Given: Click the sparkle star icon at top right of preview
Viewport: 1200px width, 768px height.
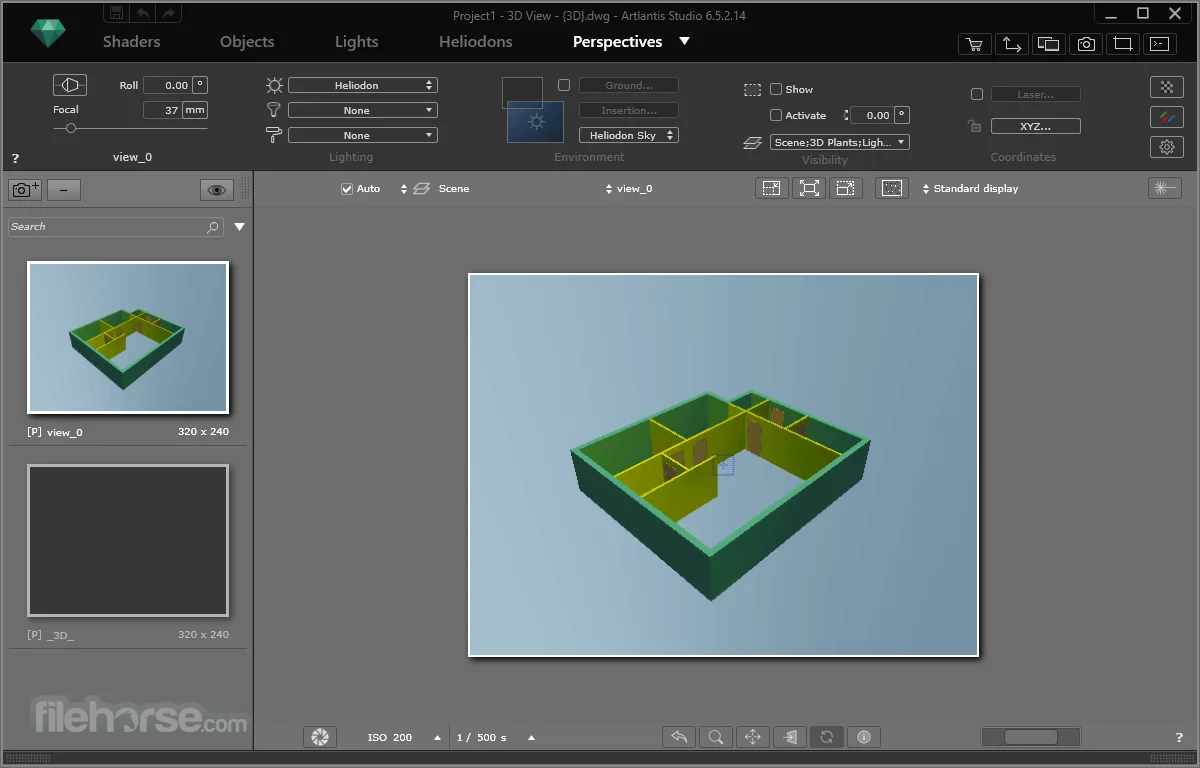Looking at the screenshot, I should (x=1165, y=188).
